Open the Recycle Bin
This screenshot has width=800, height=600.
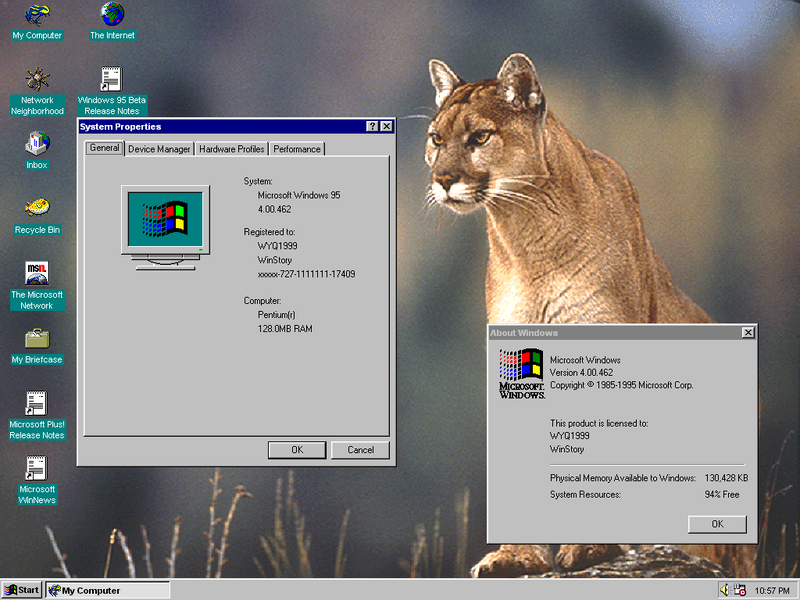[x=37, y=210]
